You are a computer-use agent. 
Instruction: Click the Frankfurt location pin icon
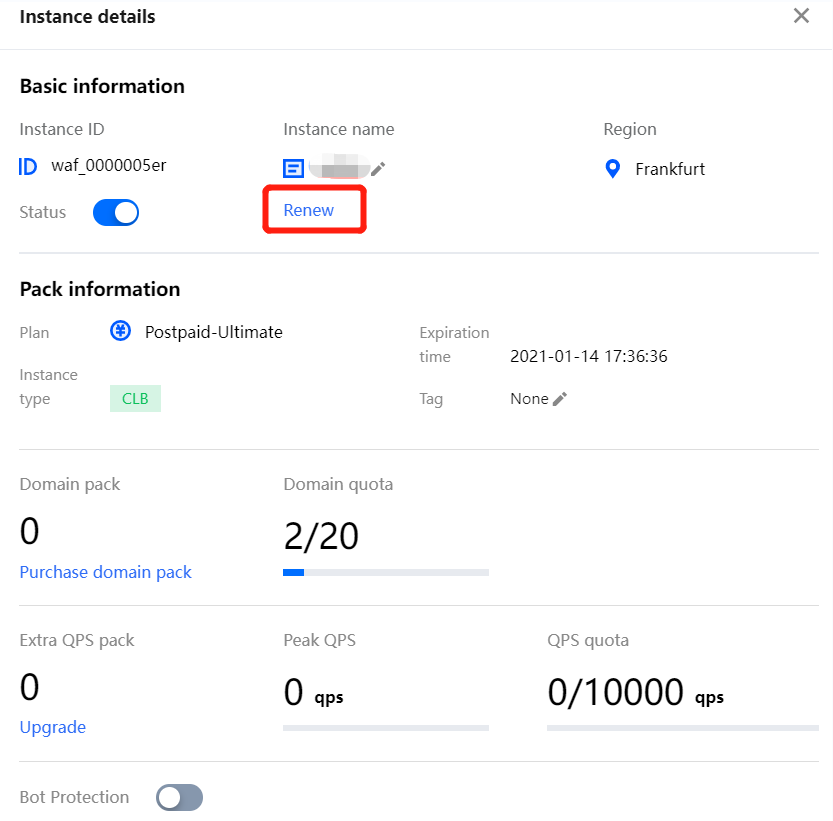click(614, 169)
